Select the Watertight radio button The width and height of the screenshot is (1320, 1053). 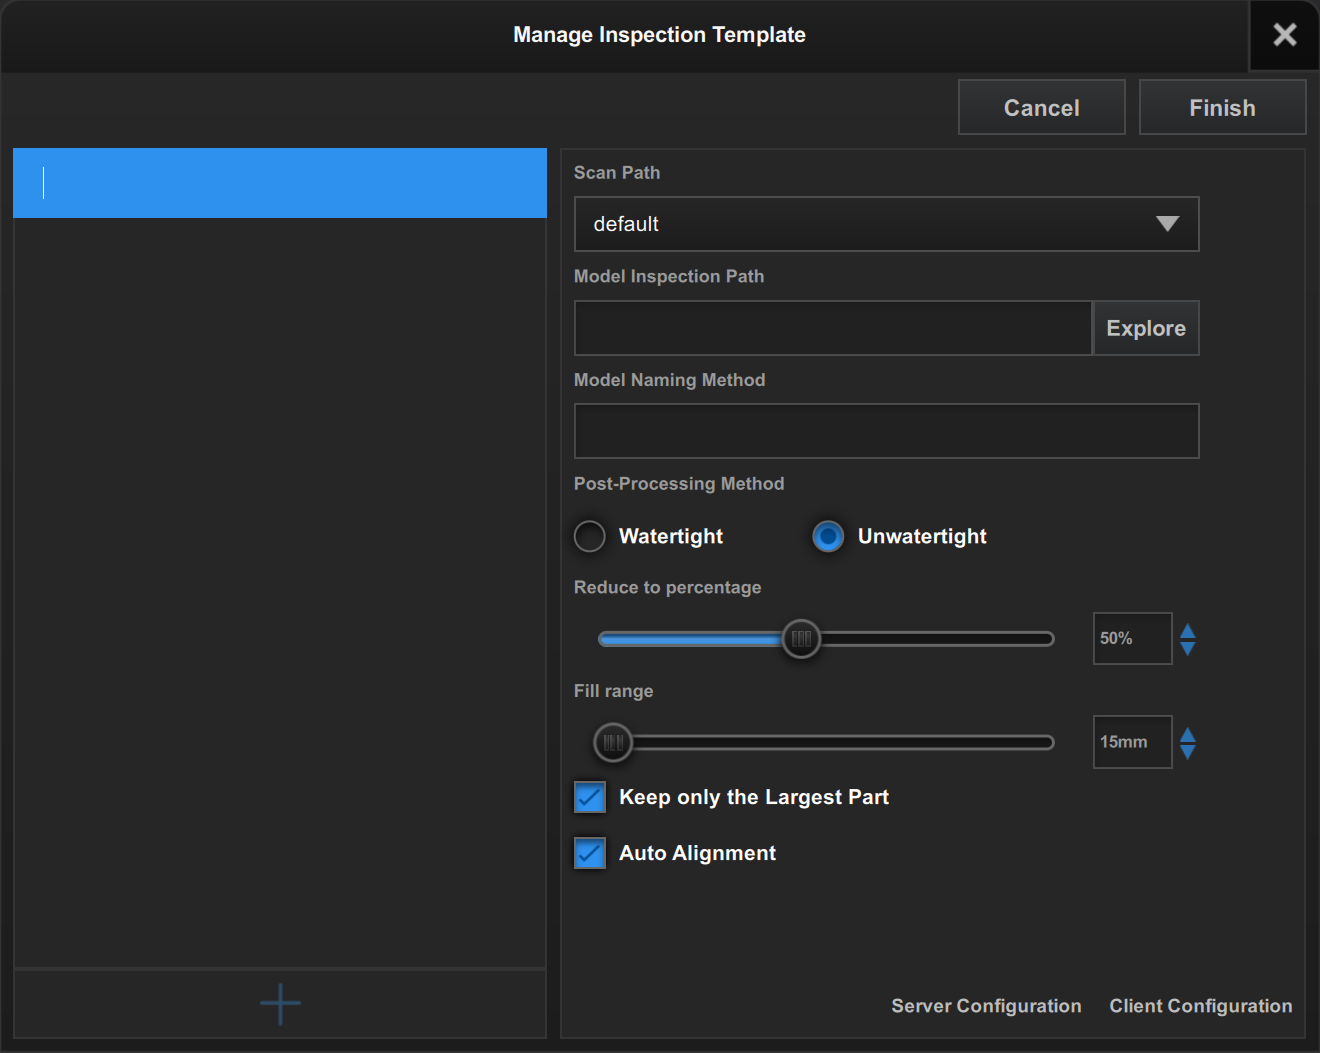point(590,536)
